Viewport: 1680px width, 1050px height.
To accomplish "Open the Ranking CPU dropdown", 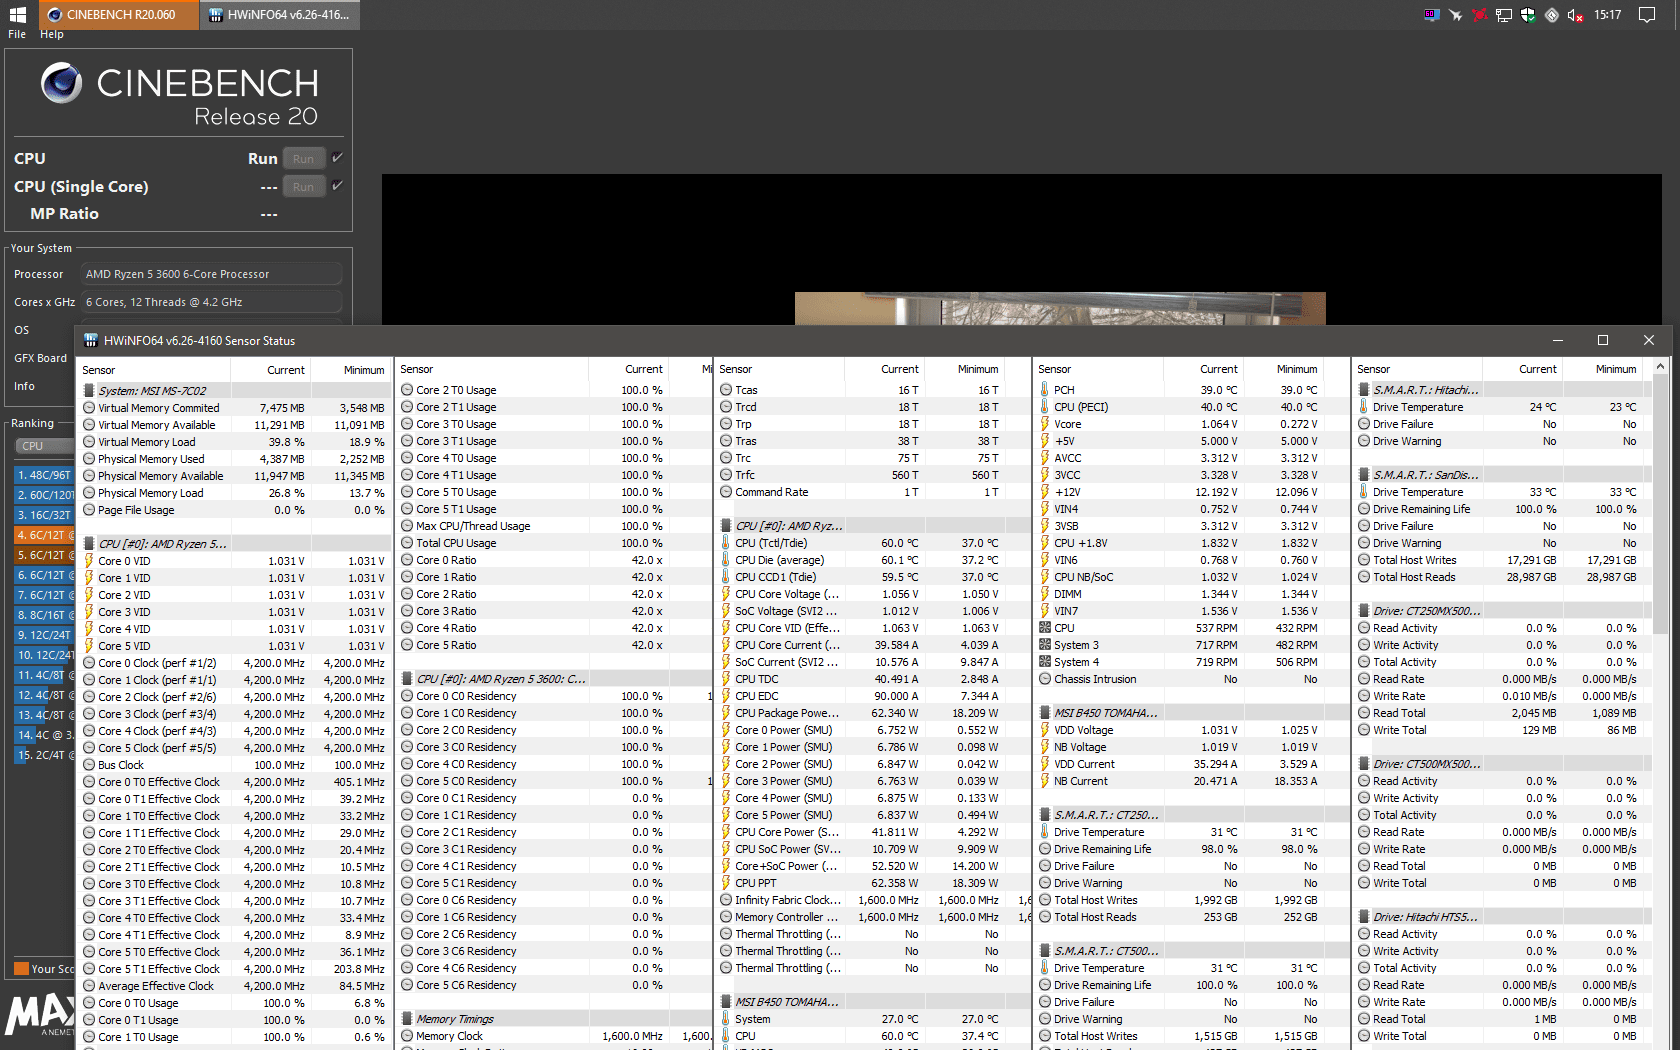I will [x=44, y=446].
